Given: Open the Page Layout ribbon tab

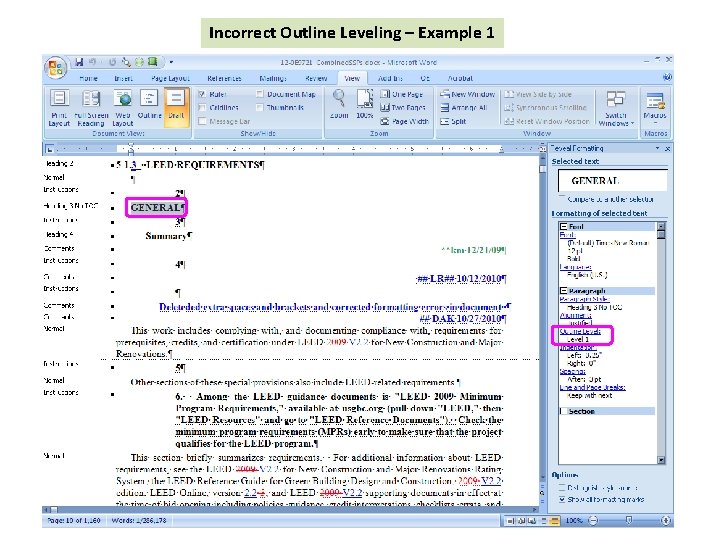Looking at the screenshot, I should point(170,78).
